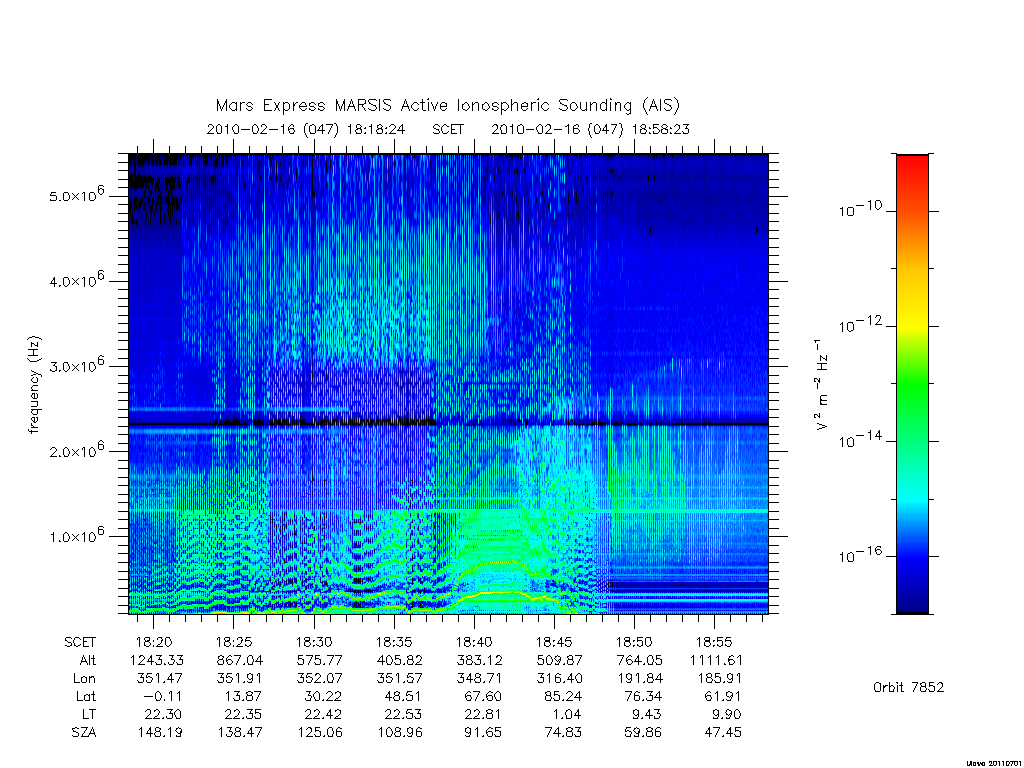Viewport: 1024px width, 768px height.
Task: Click the 18:25 time tick label
Action: pos(234,642)
